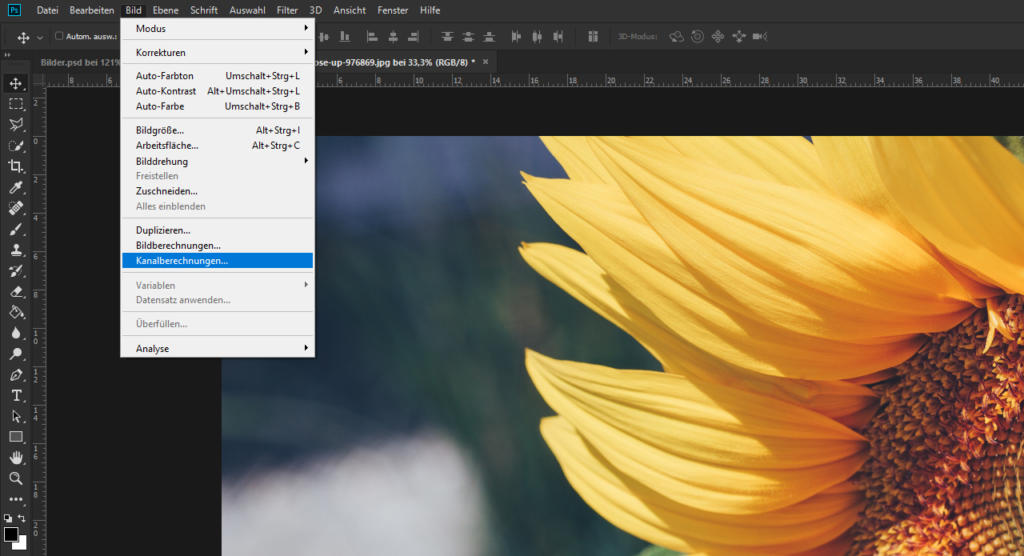Choose Duplizieren... menu entry

[x=217, y=230]
